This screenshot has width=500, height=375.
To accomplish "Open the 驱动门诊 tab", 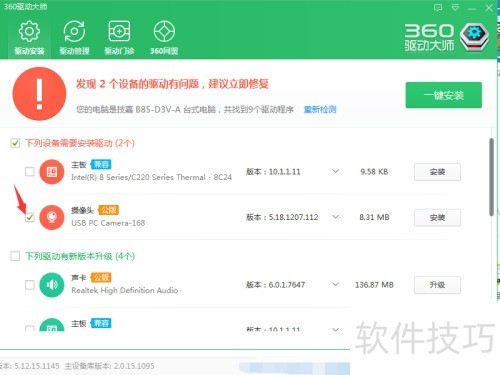I will click(119, 37).
